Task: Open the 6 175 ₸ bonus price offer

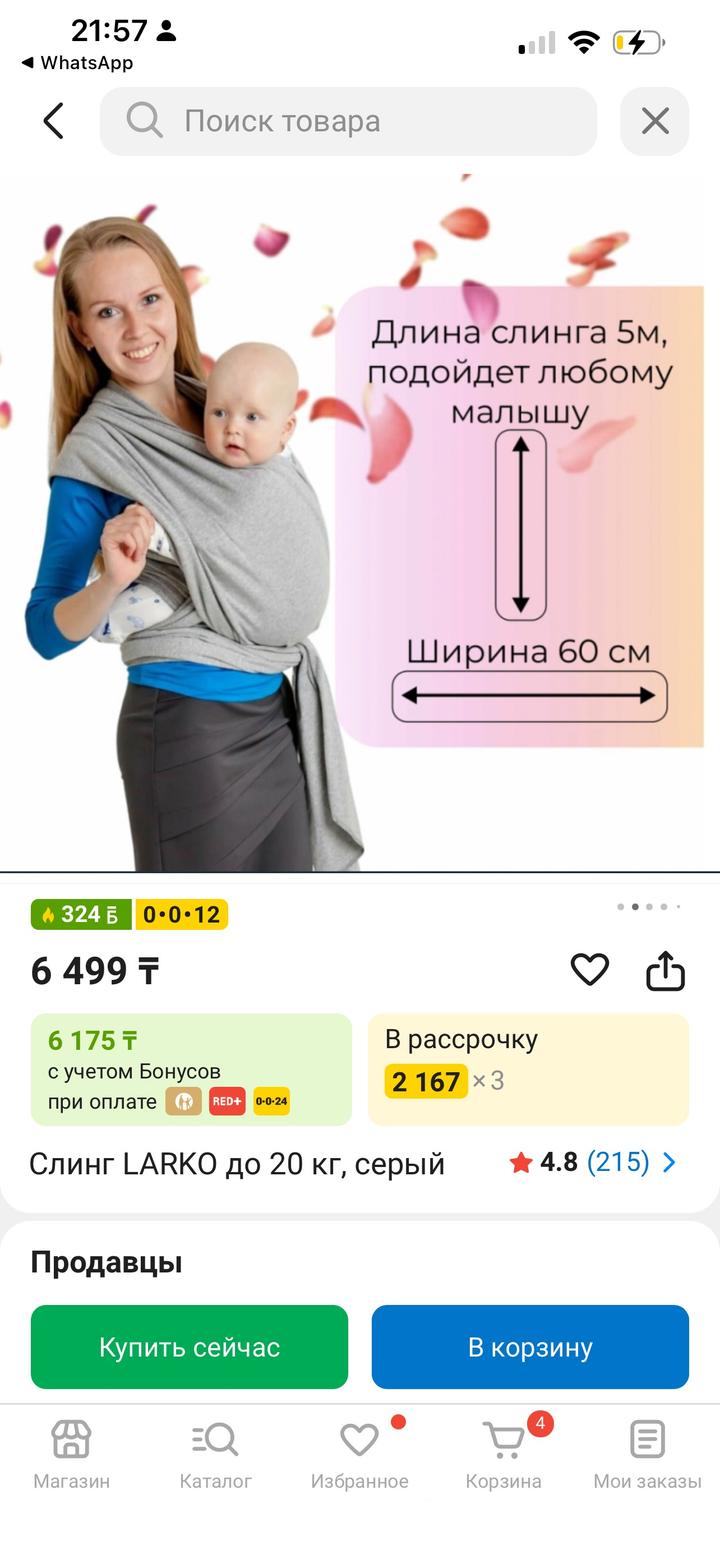Action: pyautogui.click(x=191, y=1069)
